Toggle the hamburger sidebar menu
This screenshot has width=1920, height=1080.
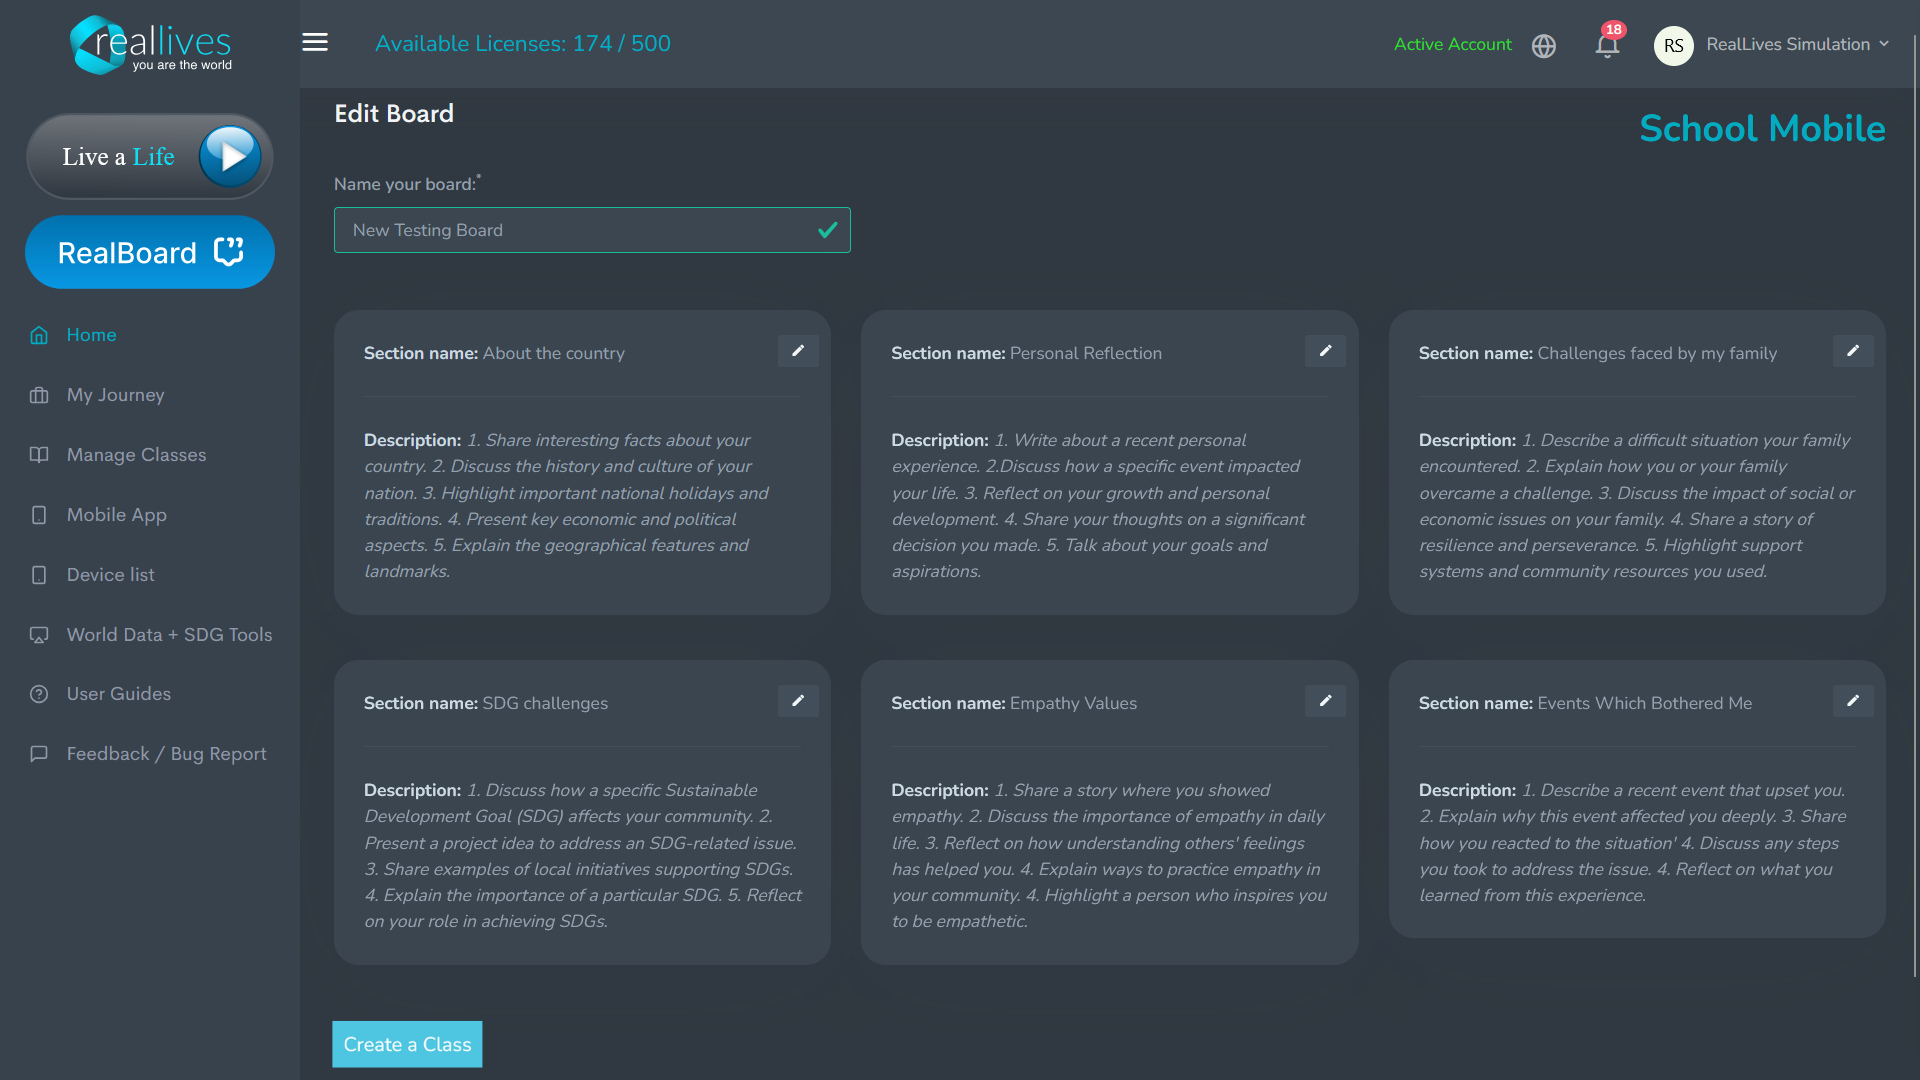pos(315,42)
